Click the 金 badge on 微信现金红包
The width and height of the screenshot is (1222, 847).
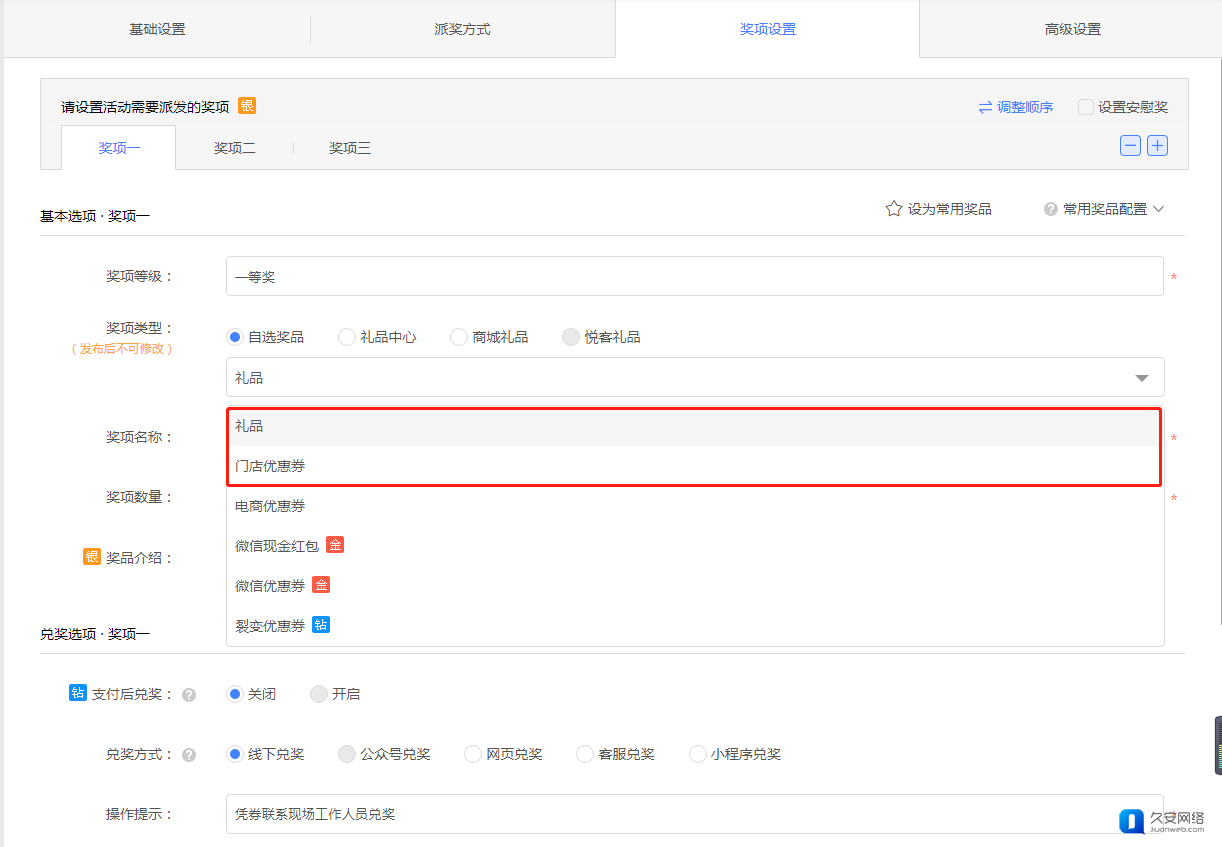point(335,545)
